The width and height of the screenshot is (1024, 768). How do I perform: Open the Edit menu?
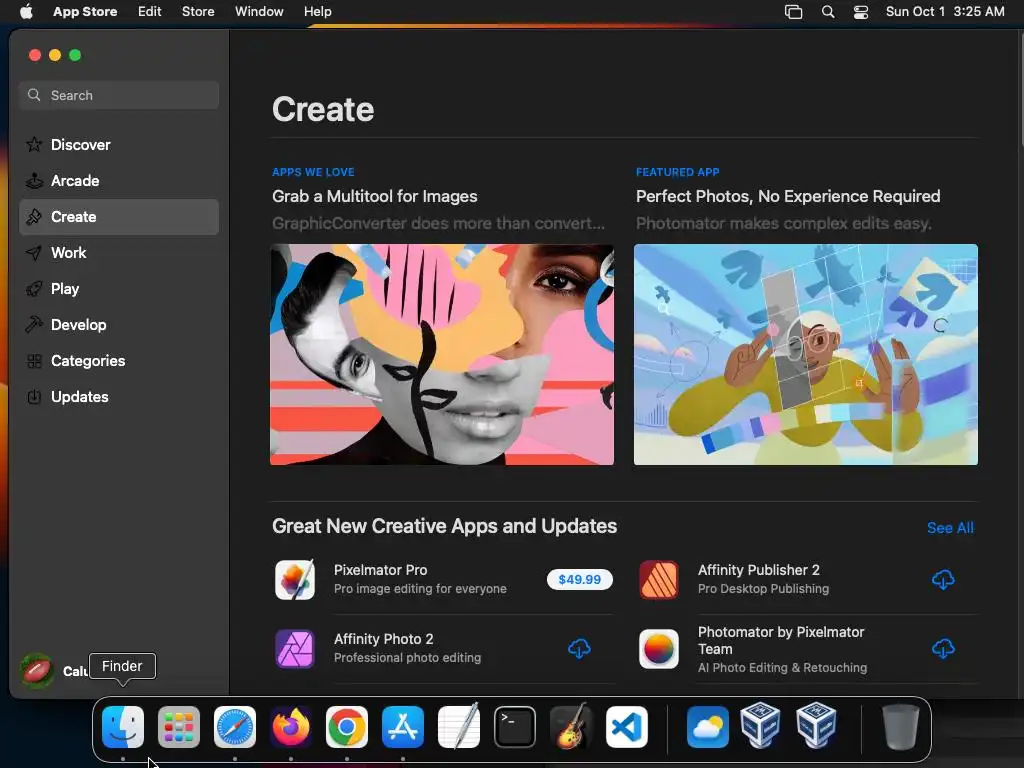pos(150,12)
